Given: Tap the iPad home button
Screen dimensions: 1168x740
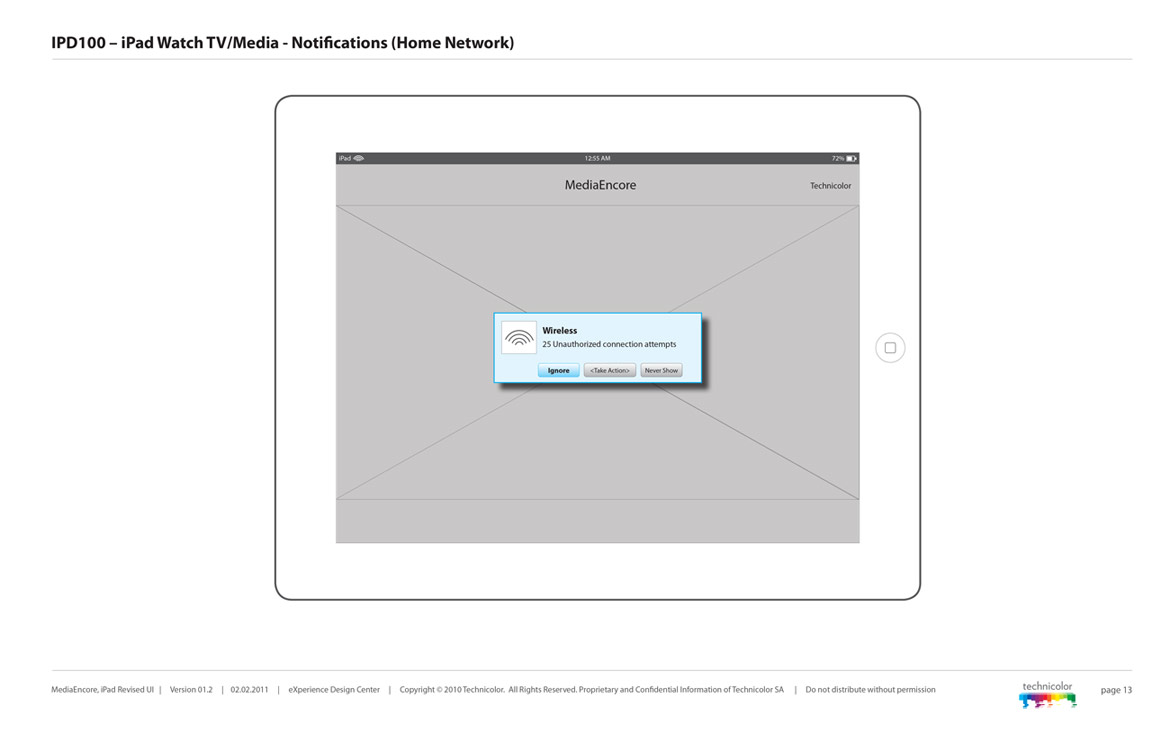Looking at the screenshot, I should [890, 348].
